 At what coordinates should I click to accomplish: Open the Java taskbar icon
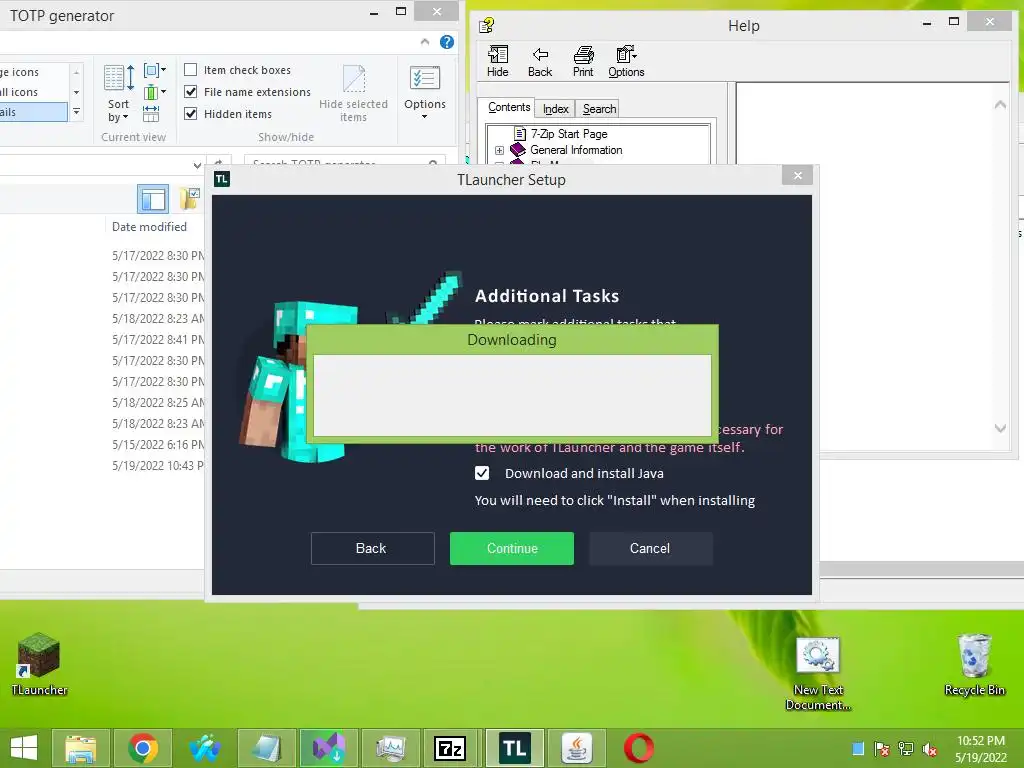point(577,748)
